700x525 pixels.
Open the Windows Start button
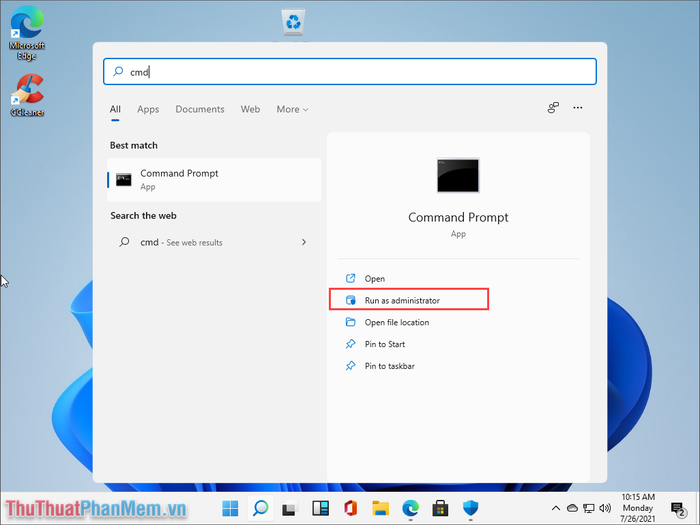[x=230, y=508]
